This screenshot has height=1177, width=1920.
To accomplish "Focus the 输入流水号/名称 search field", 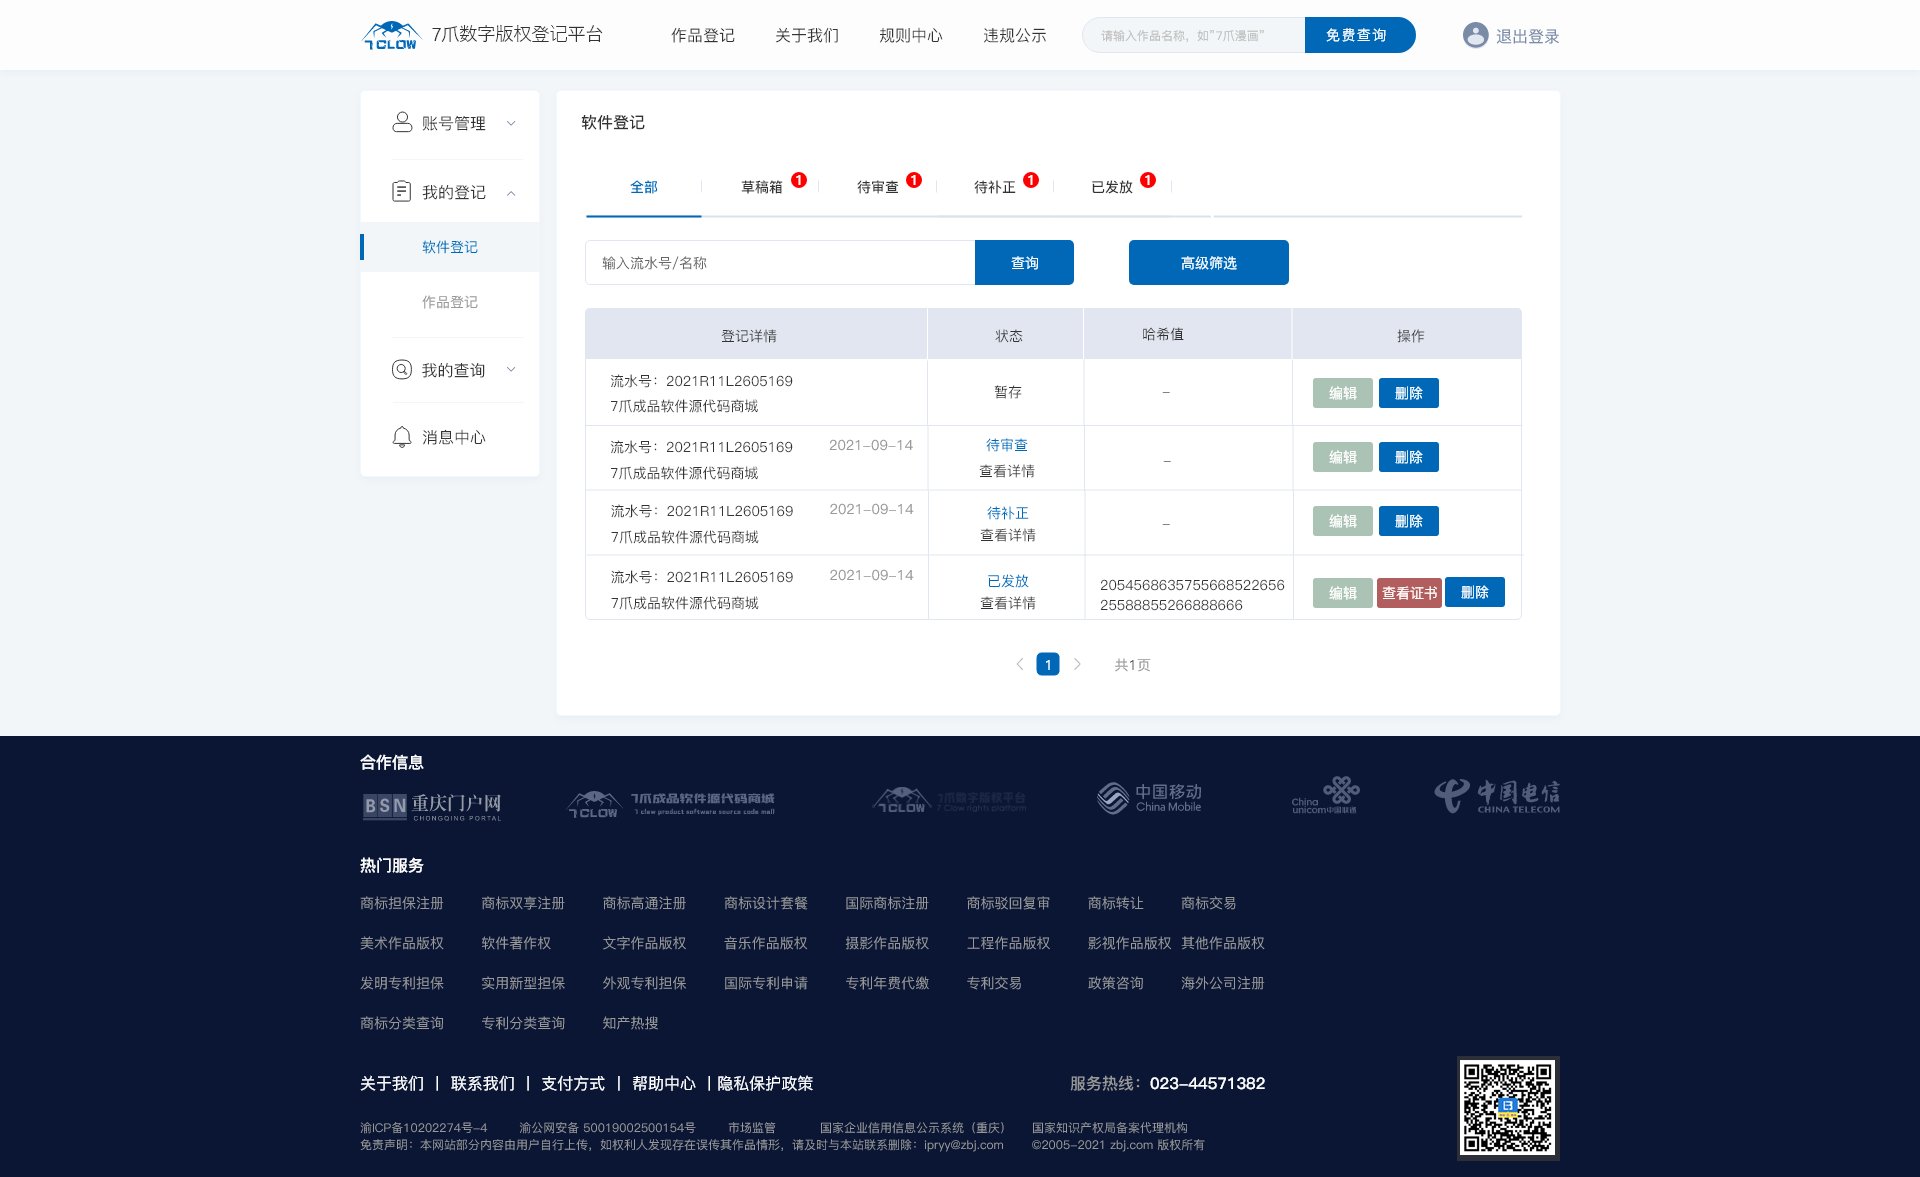I will point(780,262).
